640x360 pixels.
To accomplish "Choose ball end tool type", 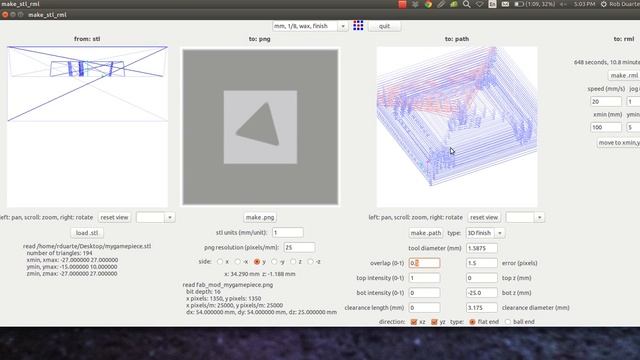I will click(x=508, y=322).
